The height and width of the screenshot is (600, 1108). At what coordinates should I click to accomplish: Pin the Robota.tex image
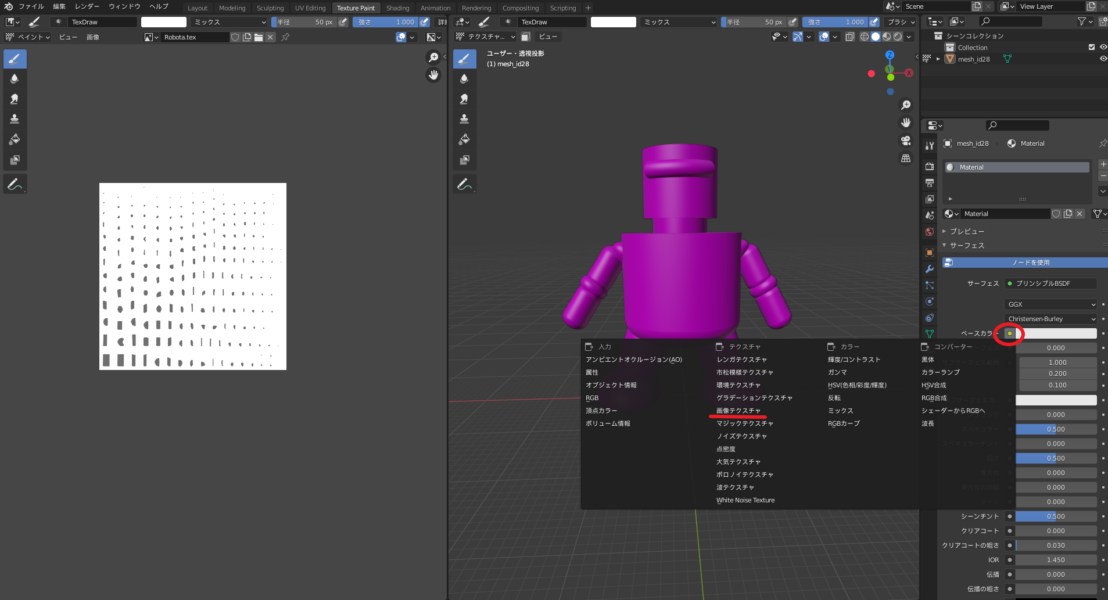tap(285, 37)
